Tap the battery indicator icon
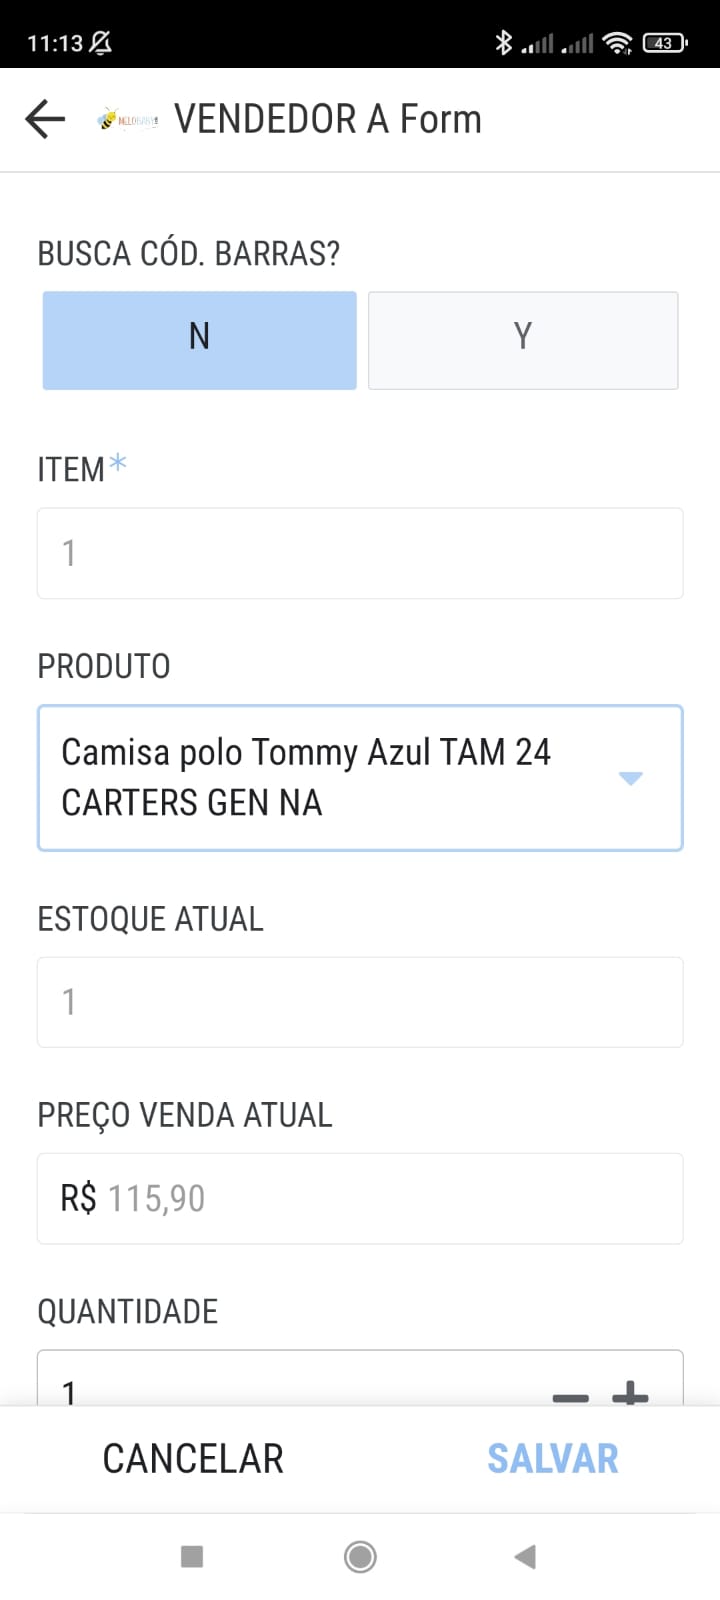Viewport: 720px width, 1600px height. tap(664, 42)
